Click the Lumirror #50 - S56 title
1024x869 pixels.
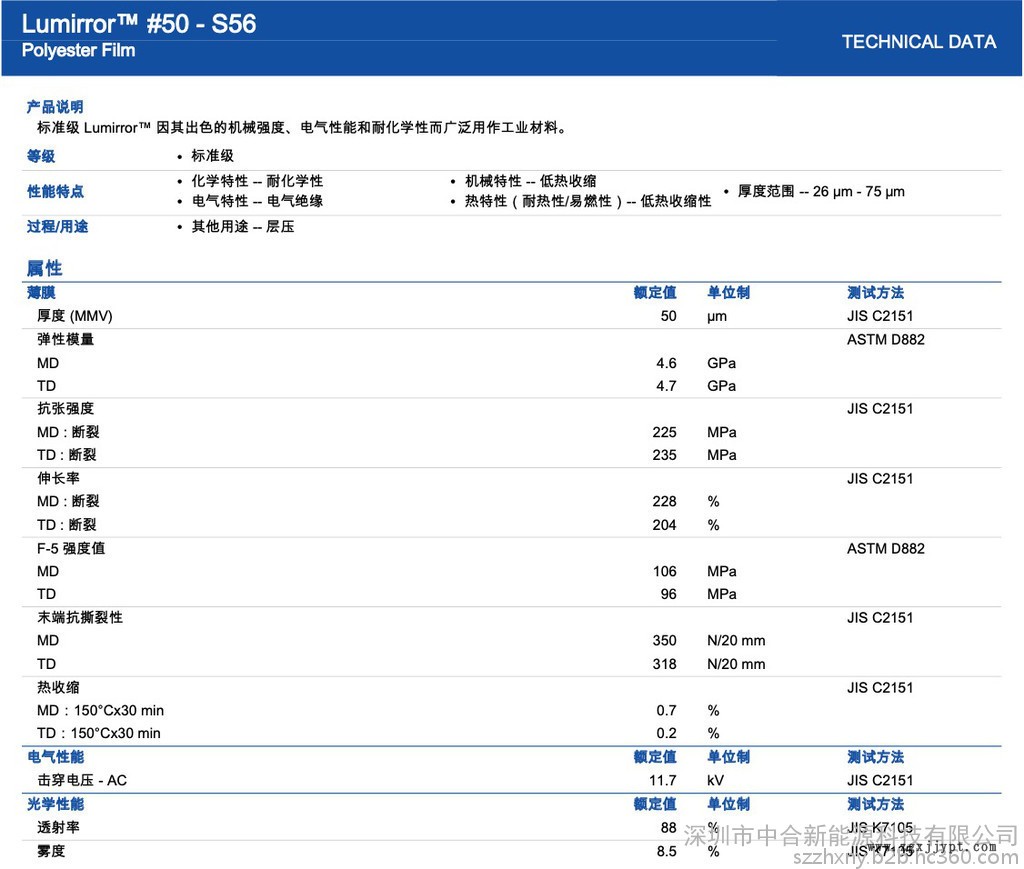click(x=140, y=23)
